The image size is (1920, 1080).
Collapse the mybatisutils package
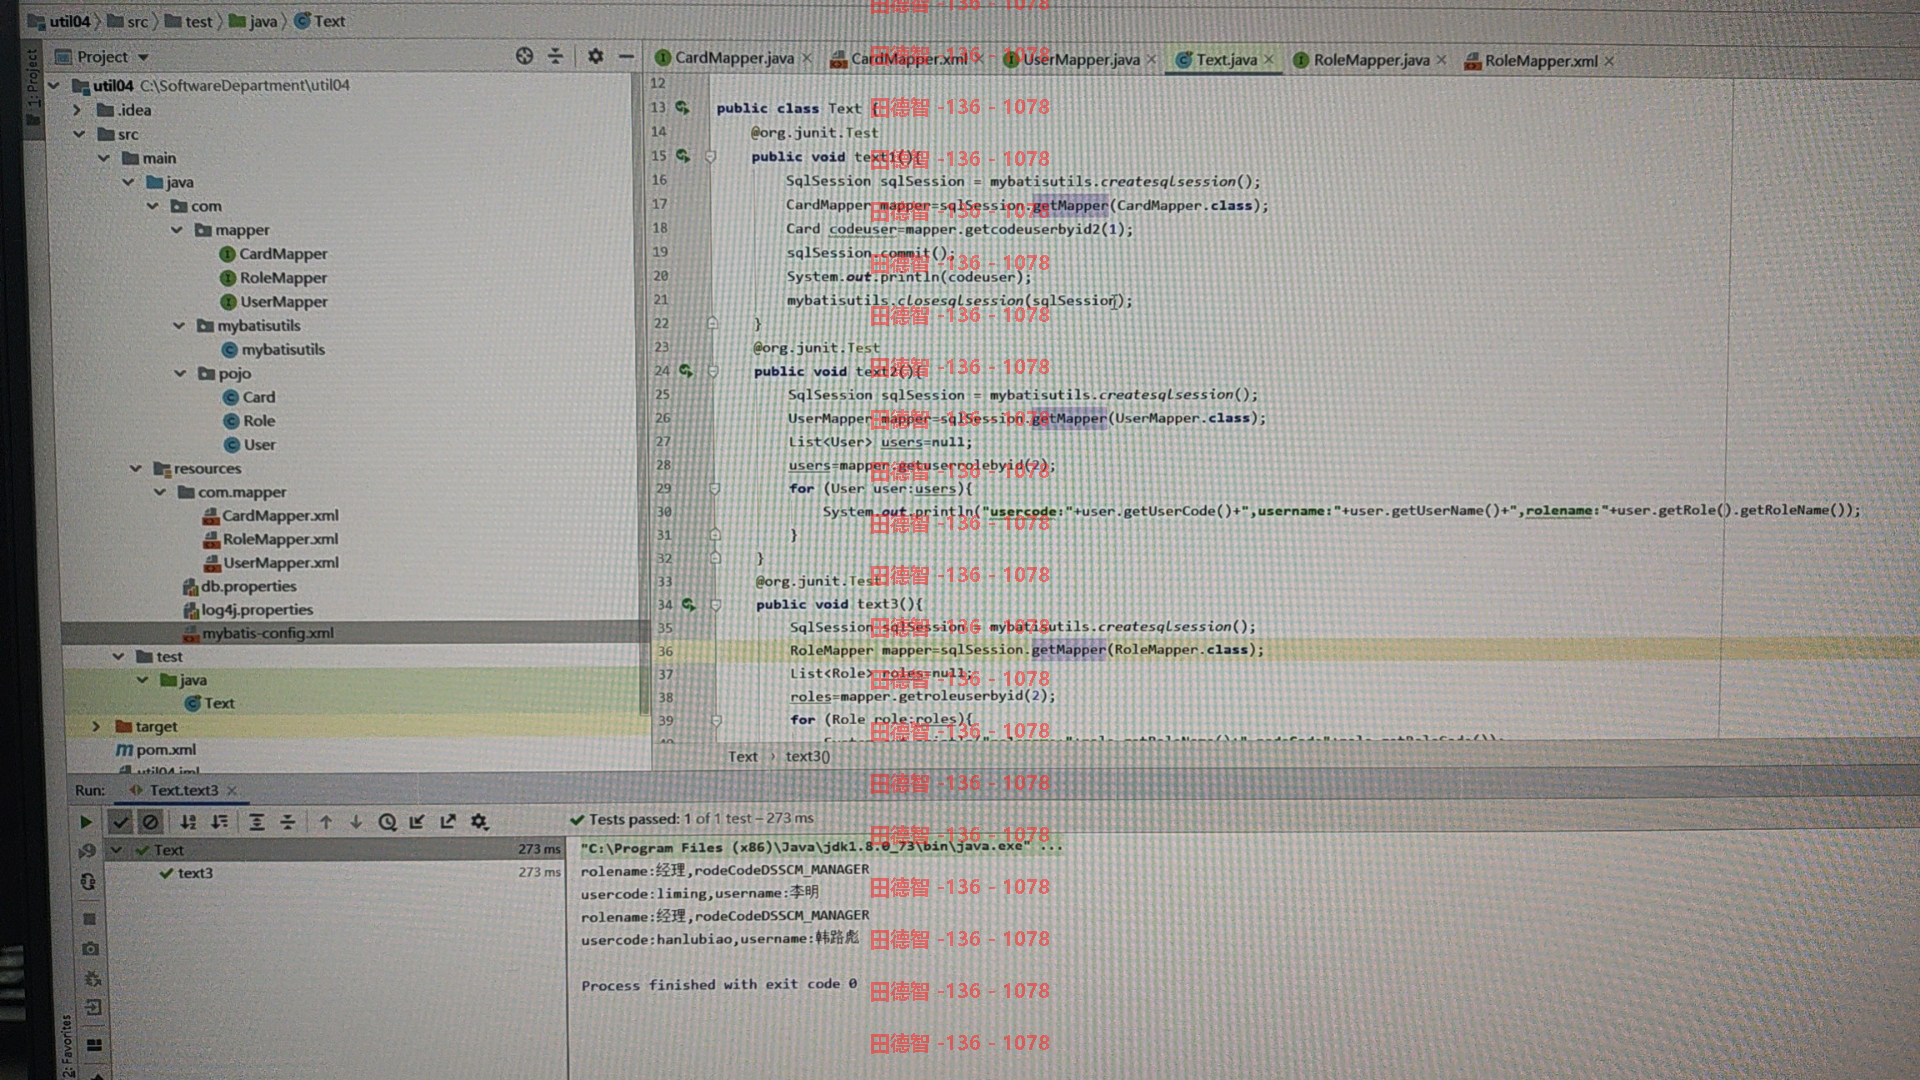[179, 325]
